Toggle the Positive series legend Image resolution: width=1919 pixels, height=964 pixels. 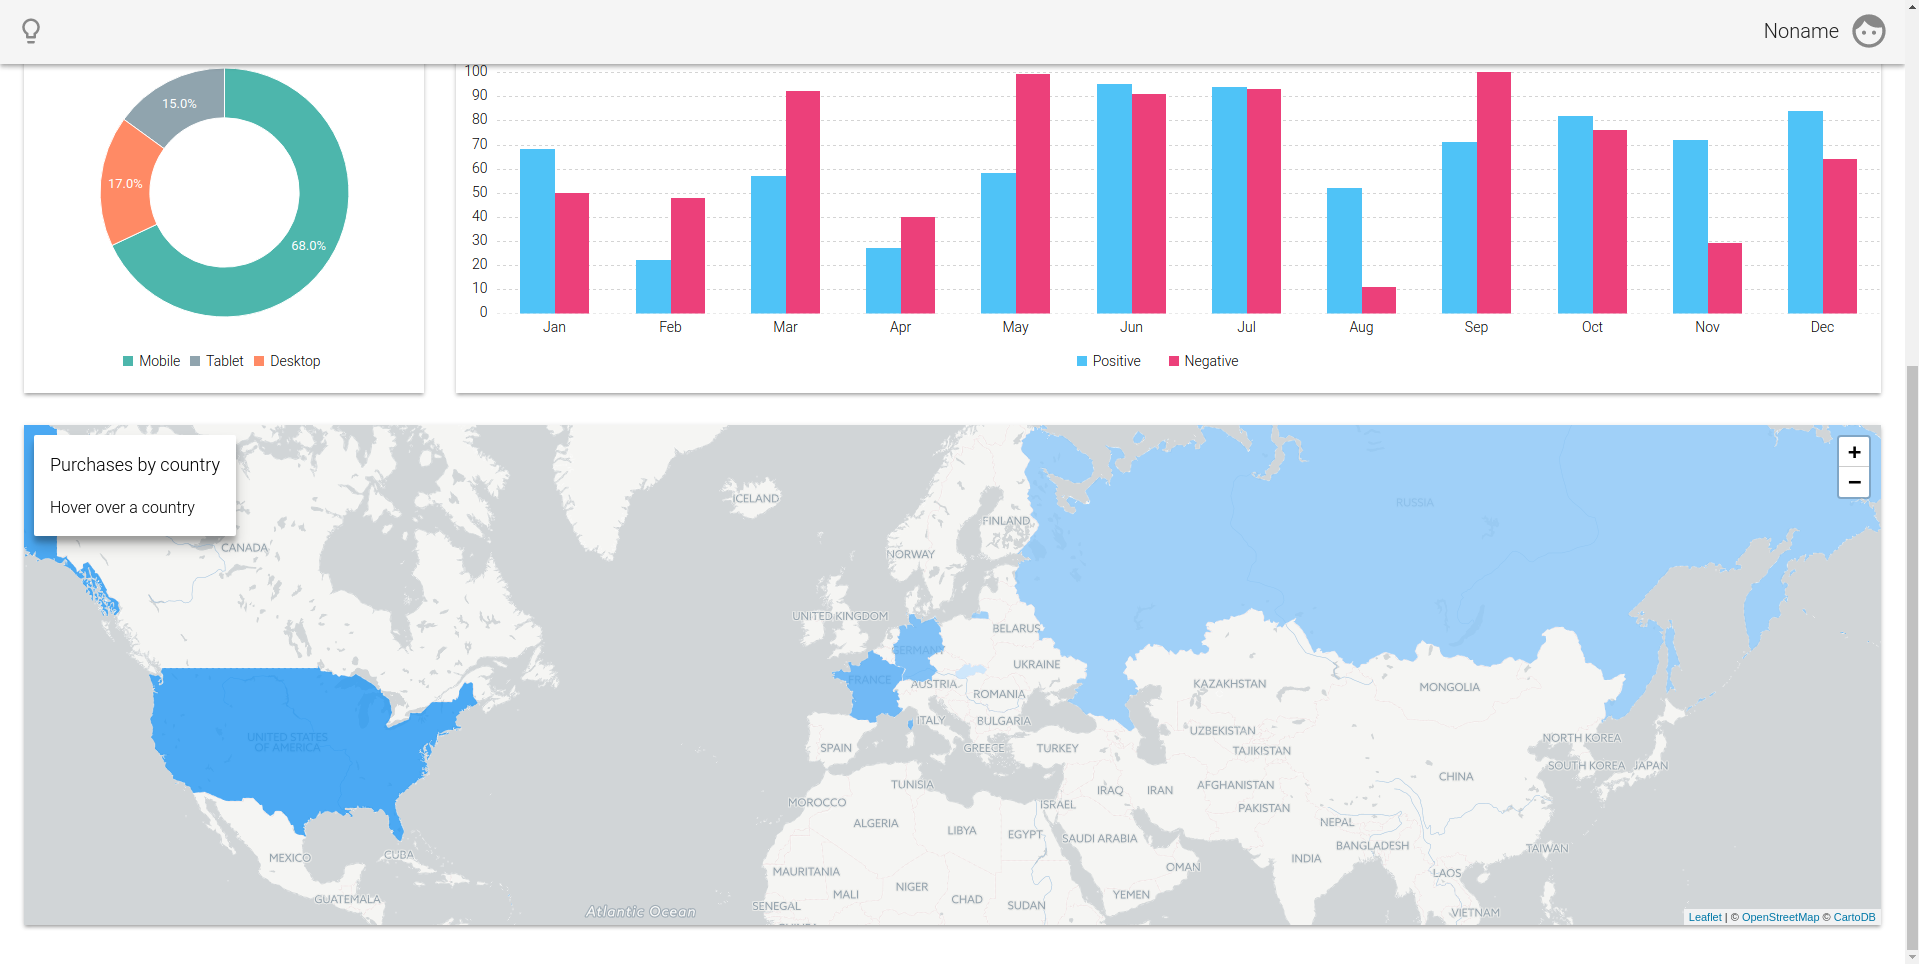point(1108,361)
